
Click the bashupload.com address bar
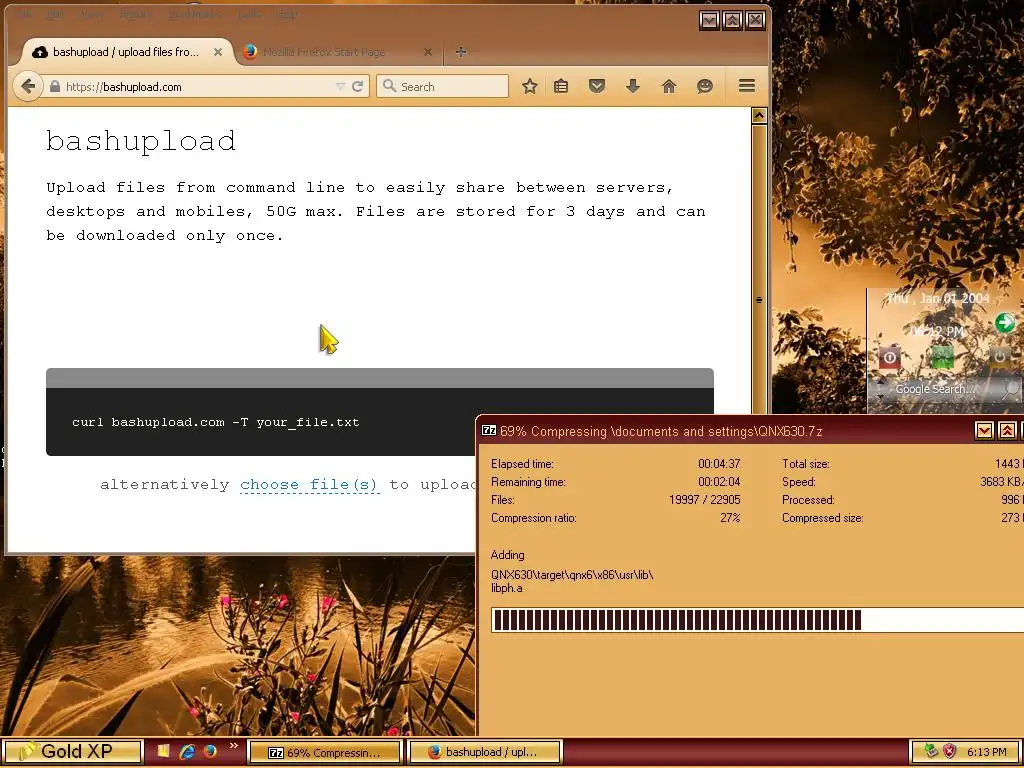click(x=207, y=86)
